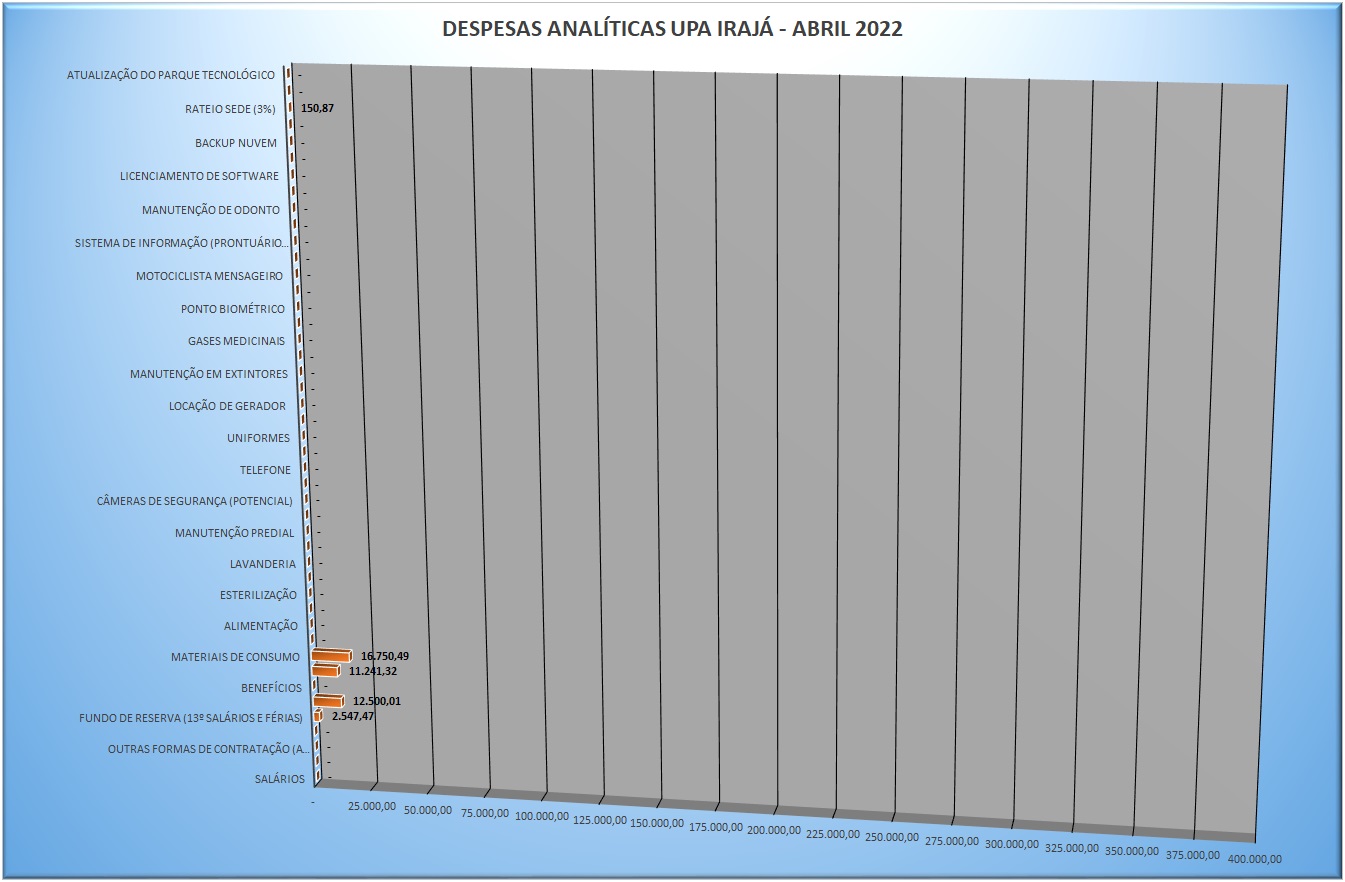Click the 400.000,00 axis value

click(x=1254, y=859)
